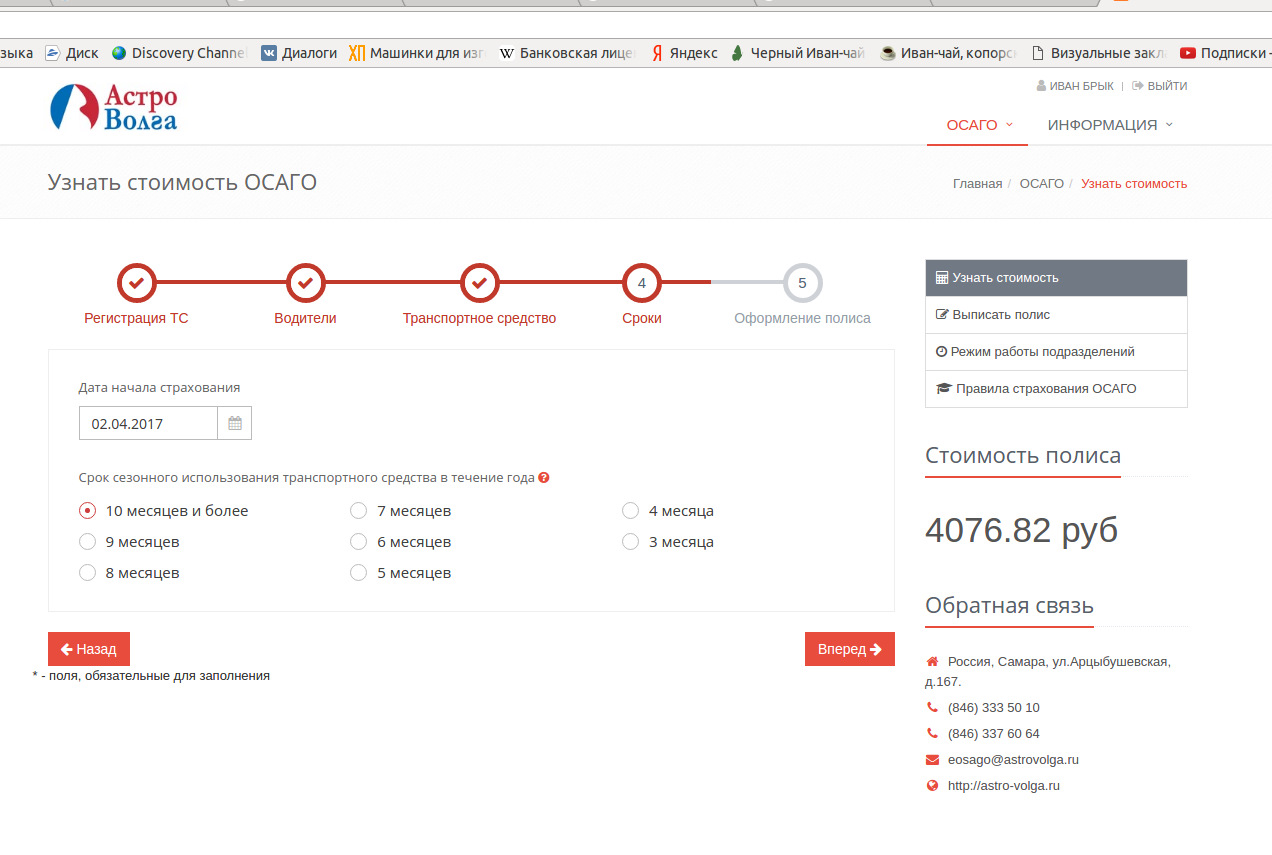Viewport: 1272px width, 855px height.
Task: Open the Машинки для изг bookmark
Action: click(417, 53)
